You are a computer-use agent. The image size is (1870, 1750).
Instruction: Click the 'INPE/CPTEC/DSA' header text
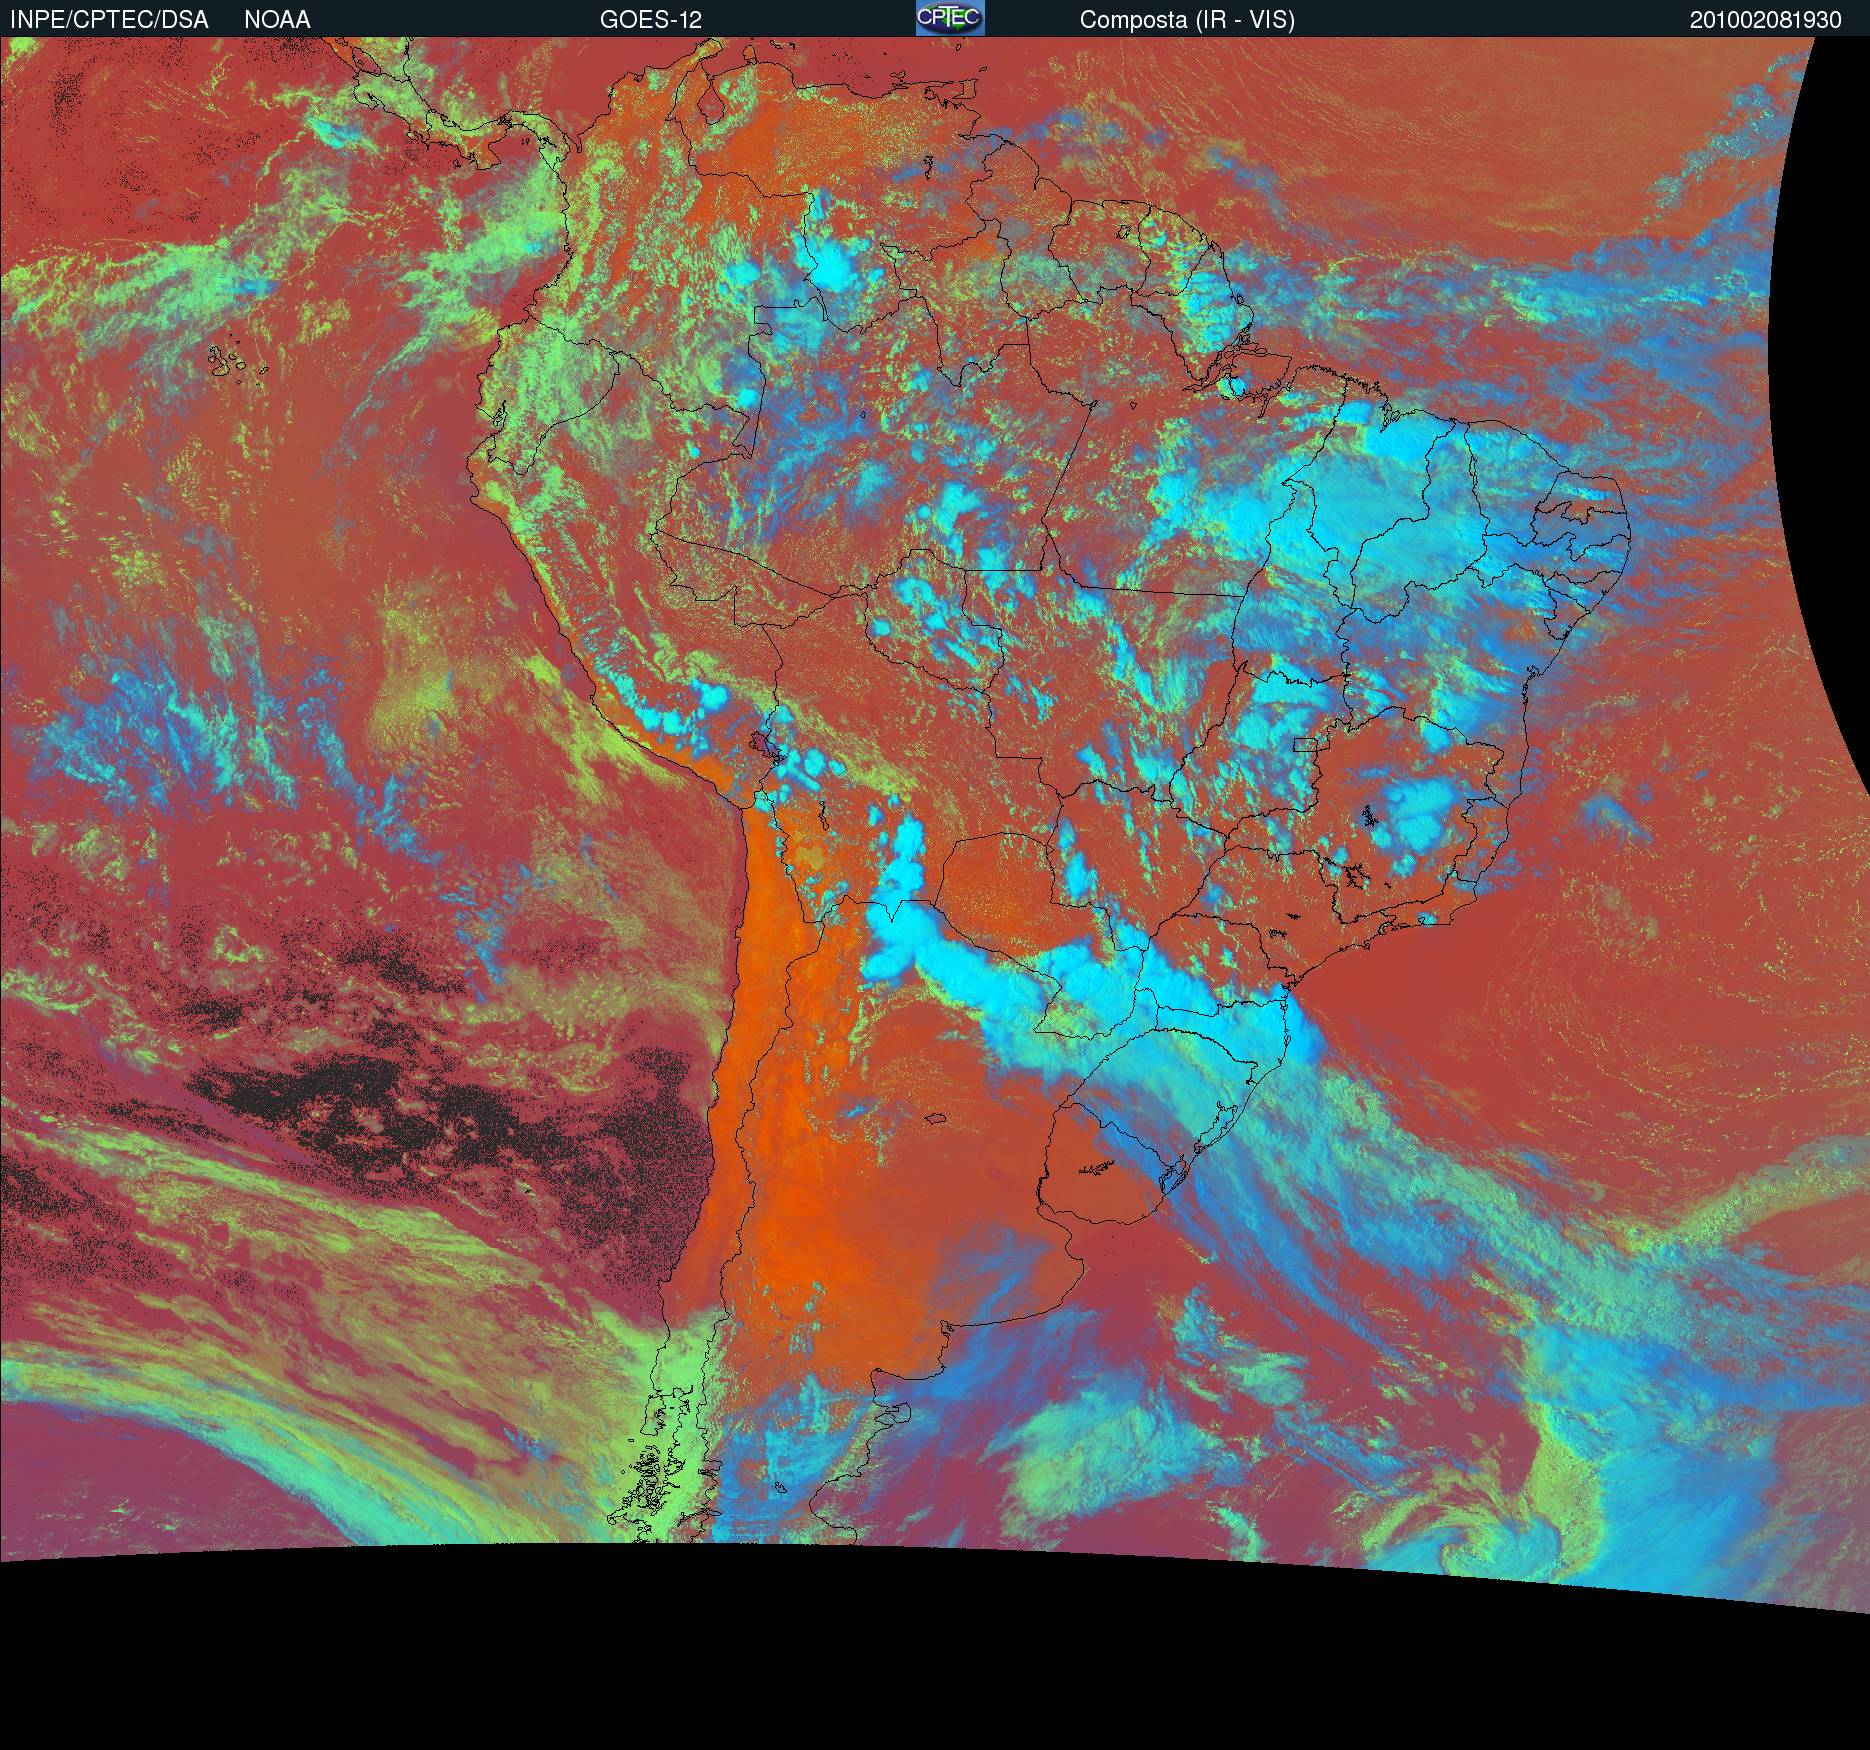(x=109, y=20)
